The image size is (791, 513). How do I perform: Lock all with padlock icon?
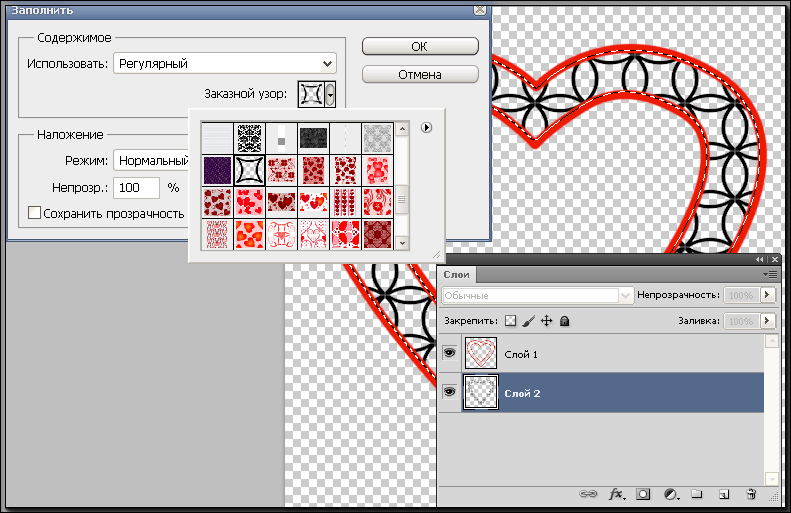coord(564,321)
